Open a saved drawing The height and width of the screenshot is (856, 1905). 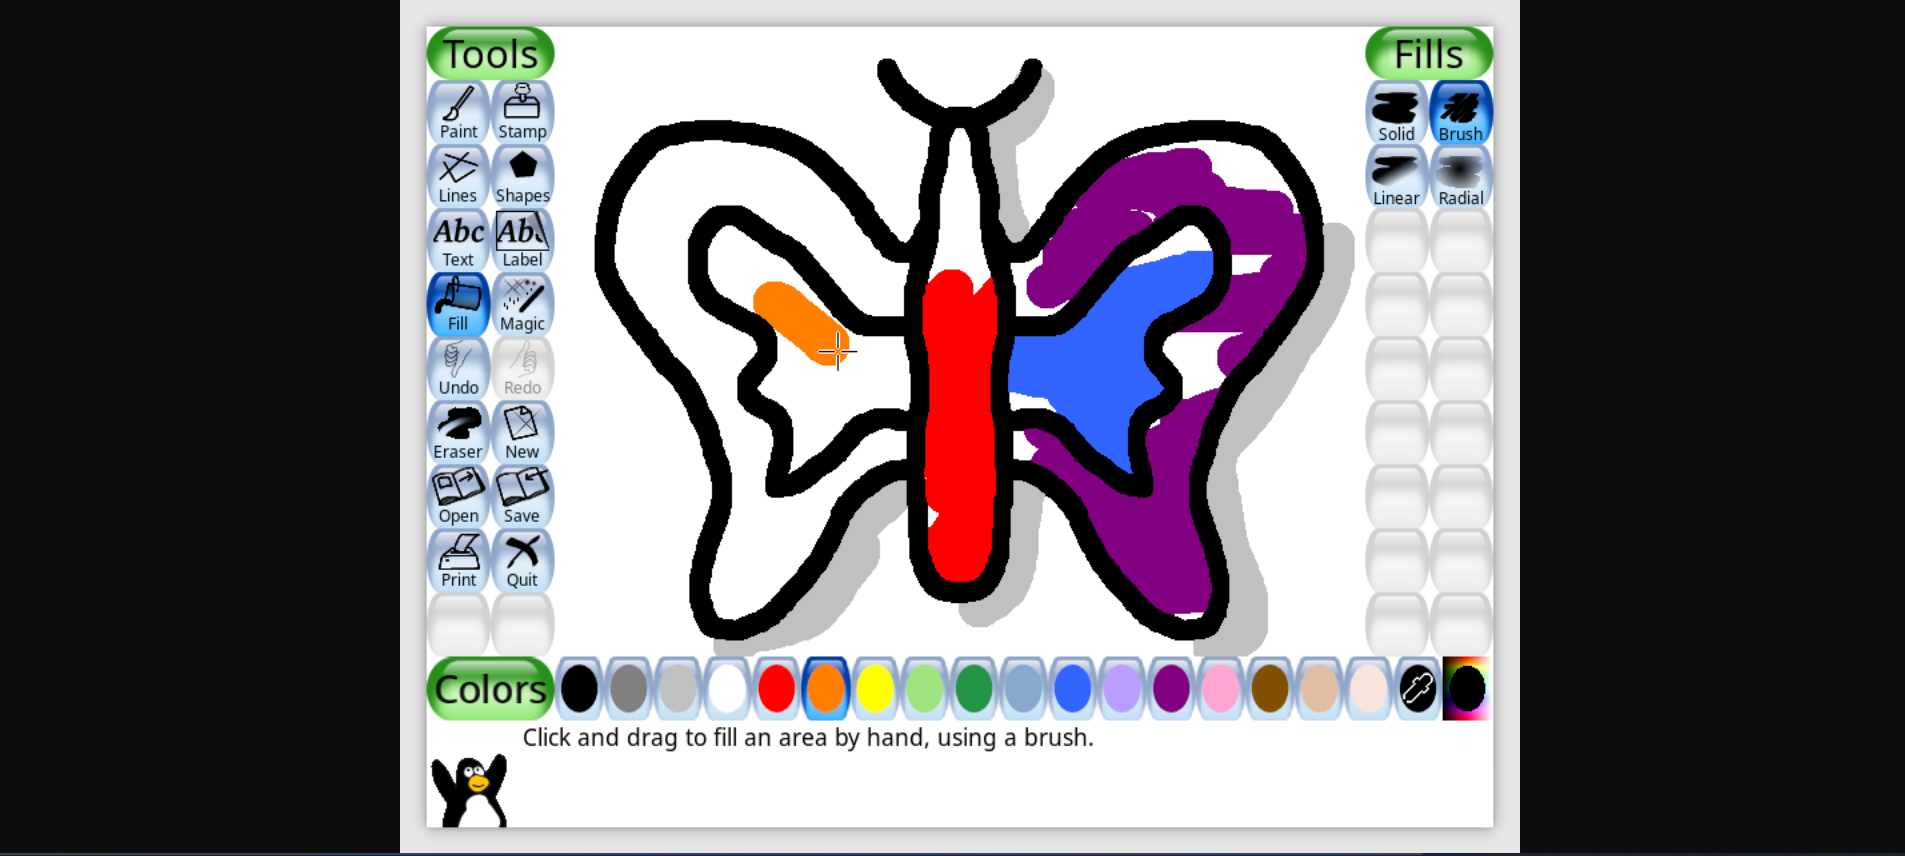click(458, 496)
